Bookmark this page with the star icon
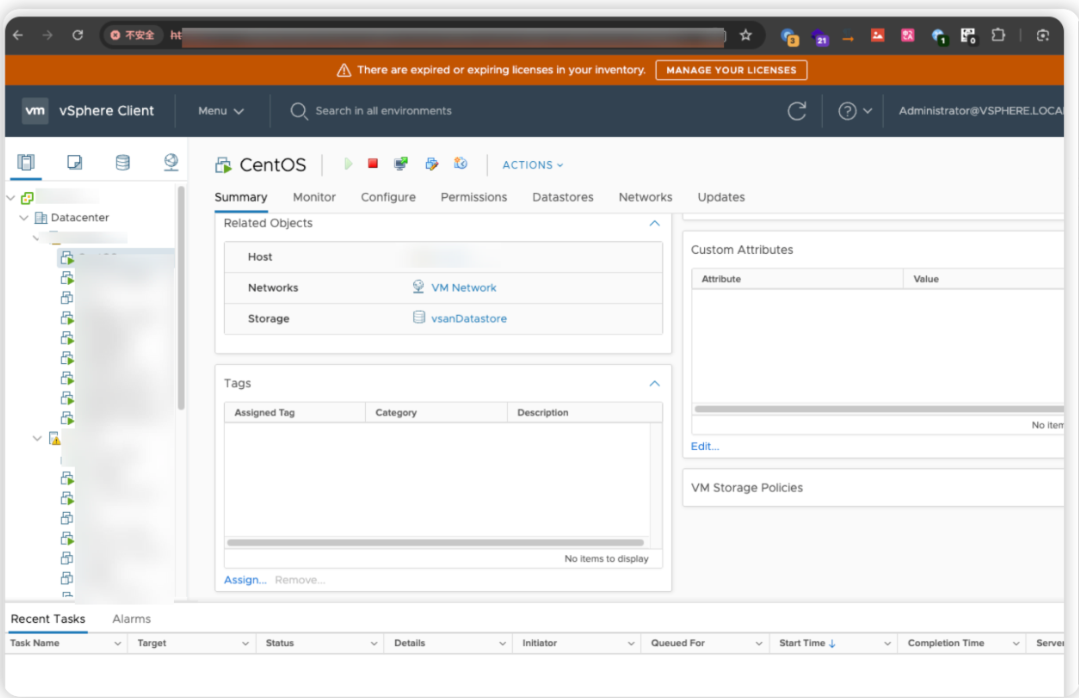1079x698 pixels. coord(745,35)
